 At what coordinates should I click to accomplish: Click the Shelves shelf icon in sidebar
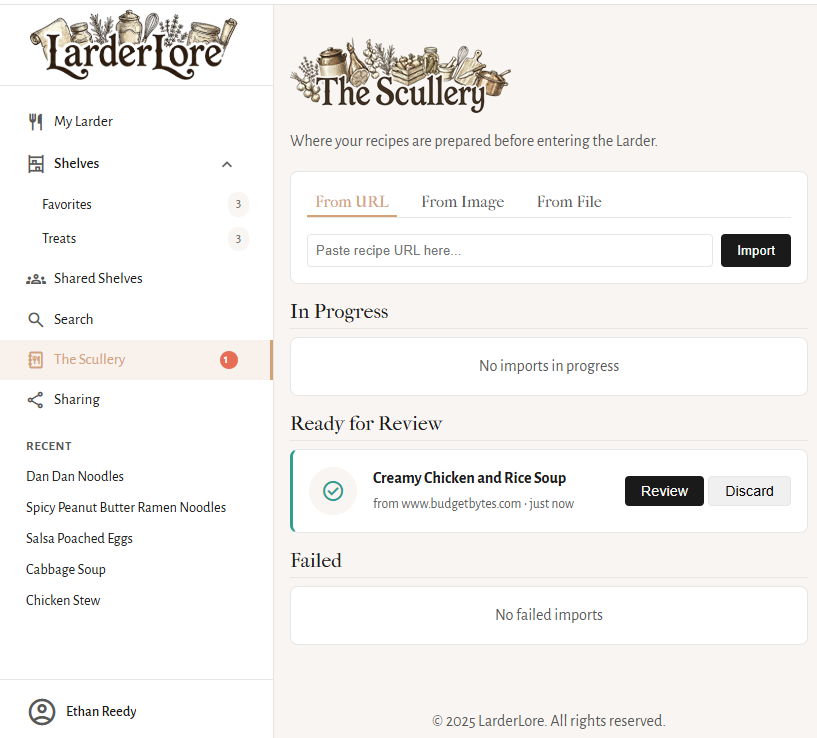pyautogui.click(x=36, y=163)
